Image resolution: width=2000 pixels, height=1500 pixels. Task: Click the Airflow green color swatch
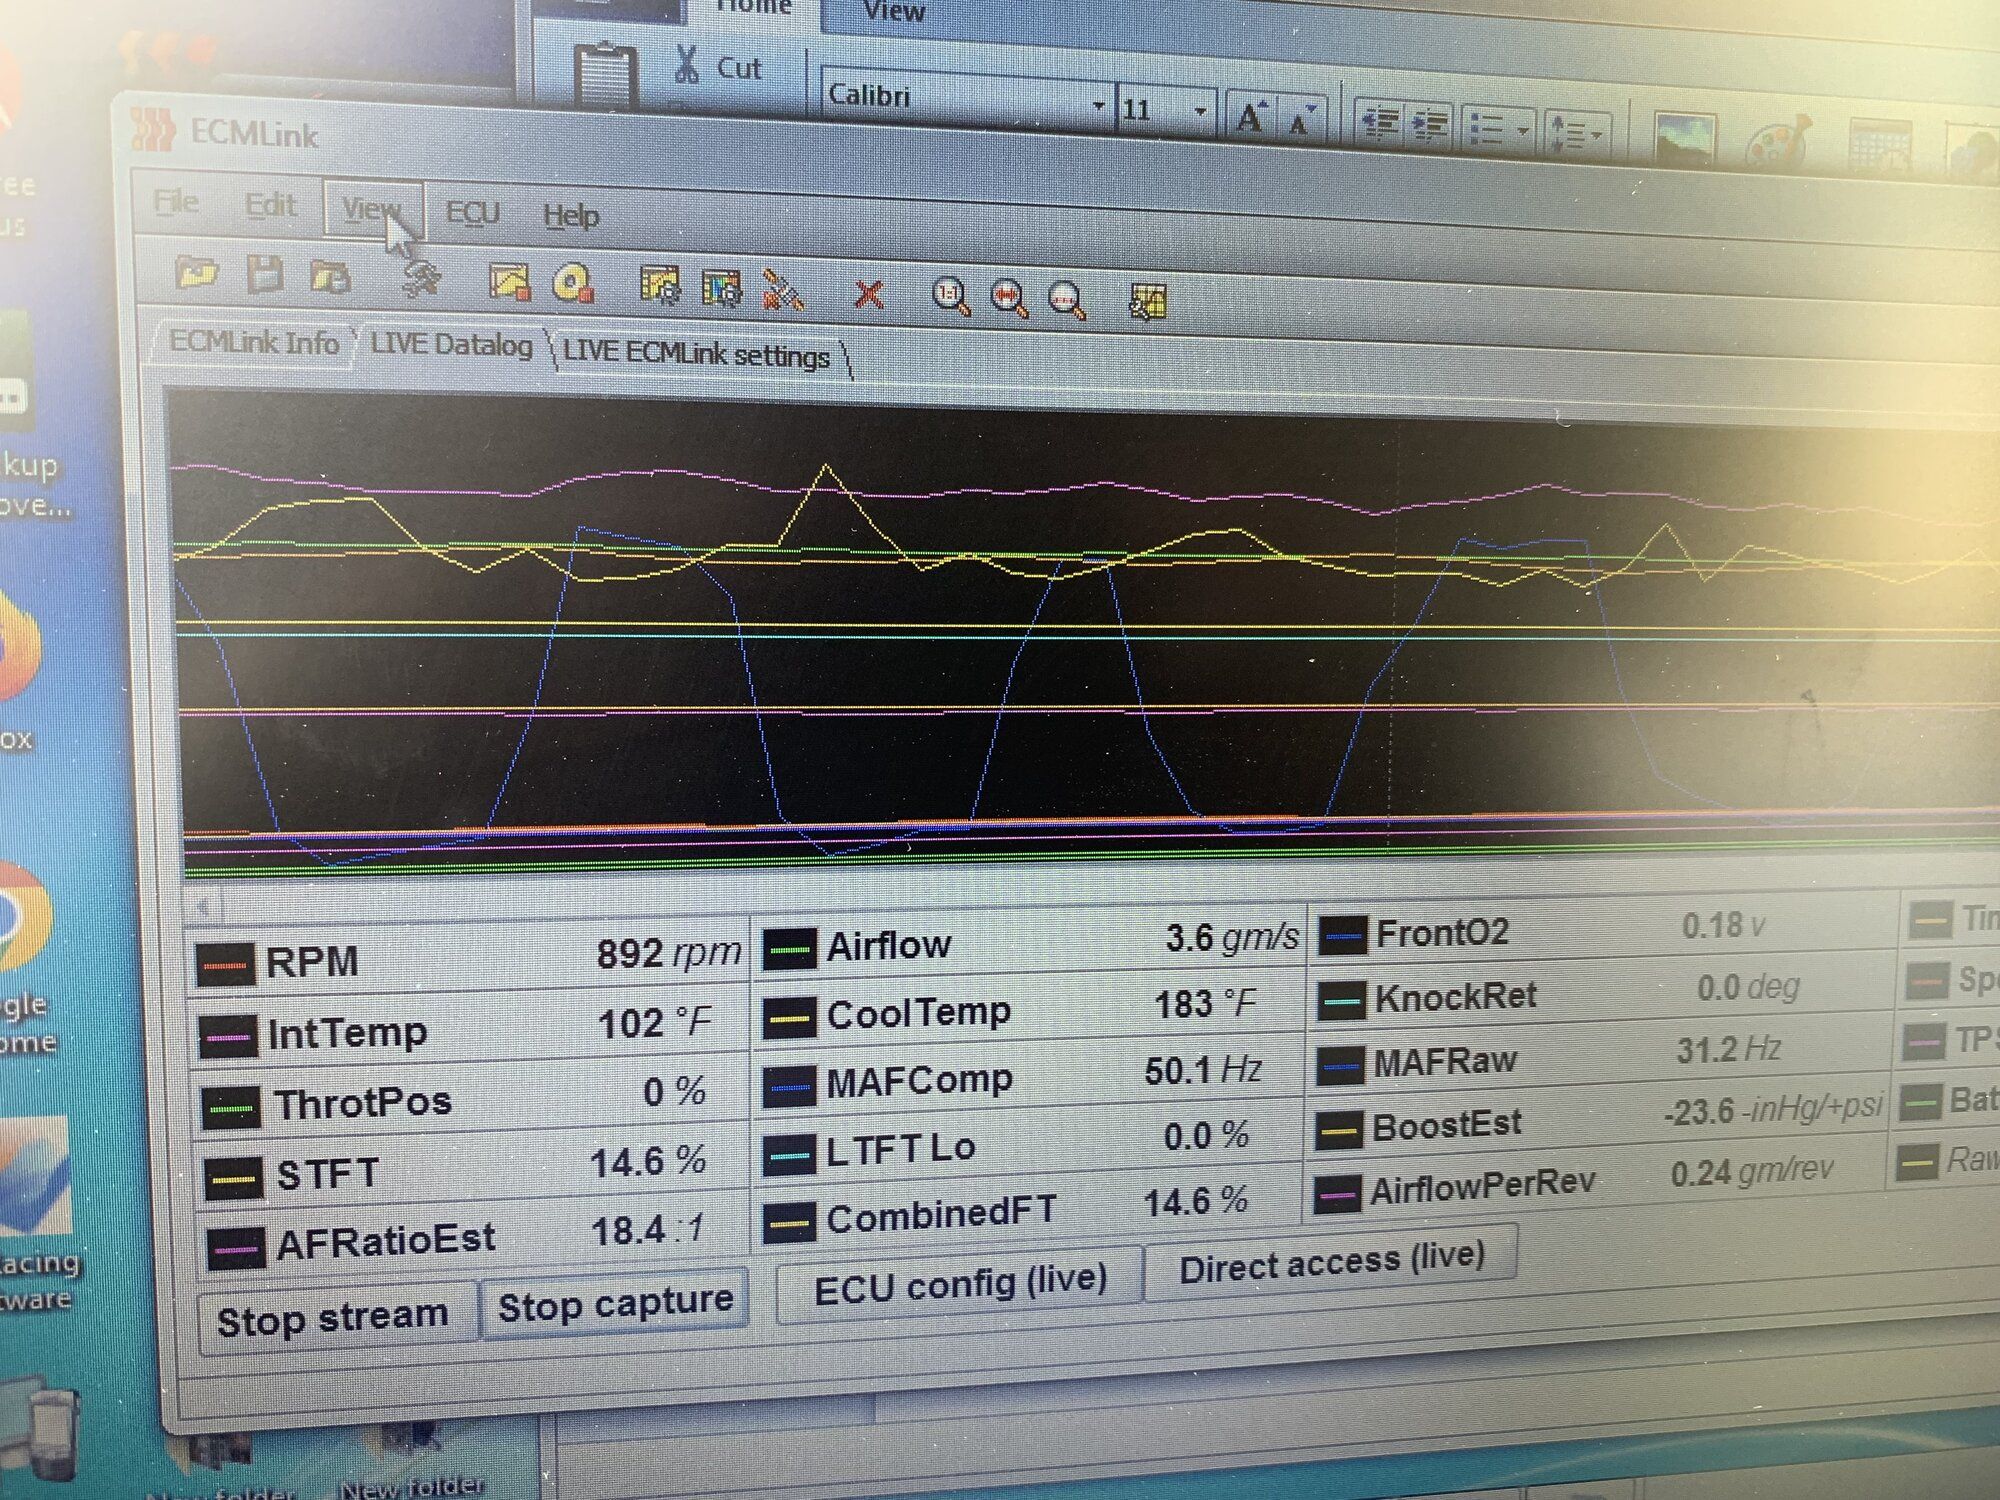click(790, 949)
